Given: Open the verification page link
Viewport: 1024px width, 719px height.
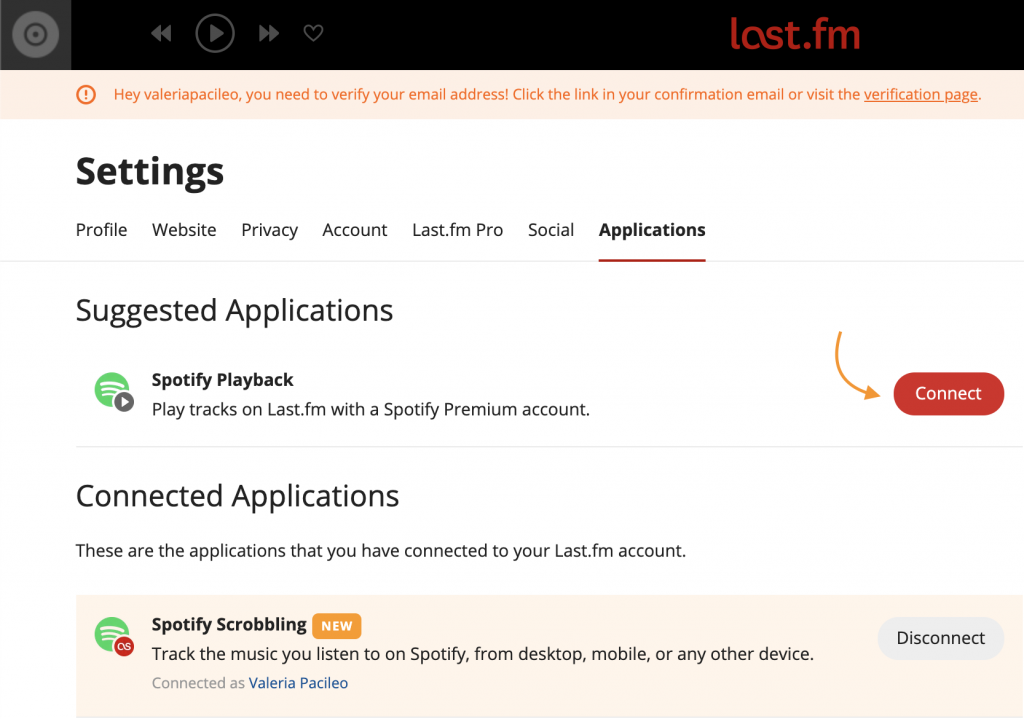Looking at the screenshot, I should [921, 94].
